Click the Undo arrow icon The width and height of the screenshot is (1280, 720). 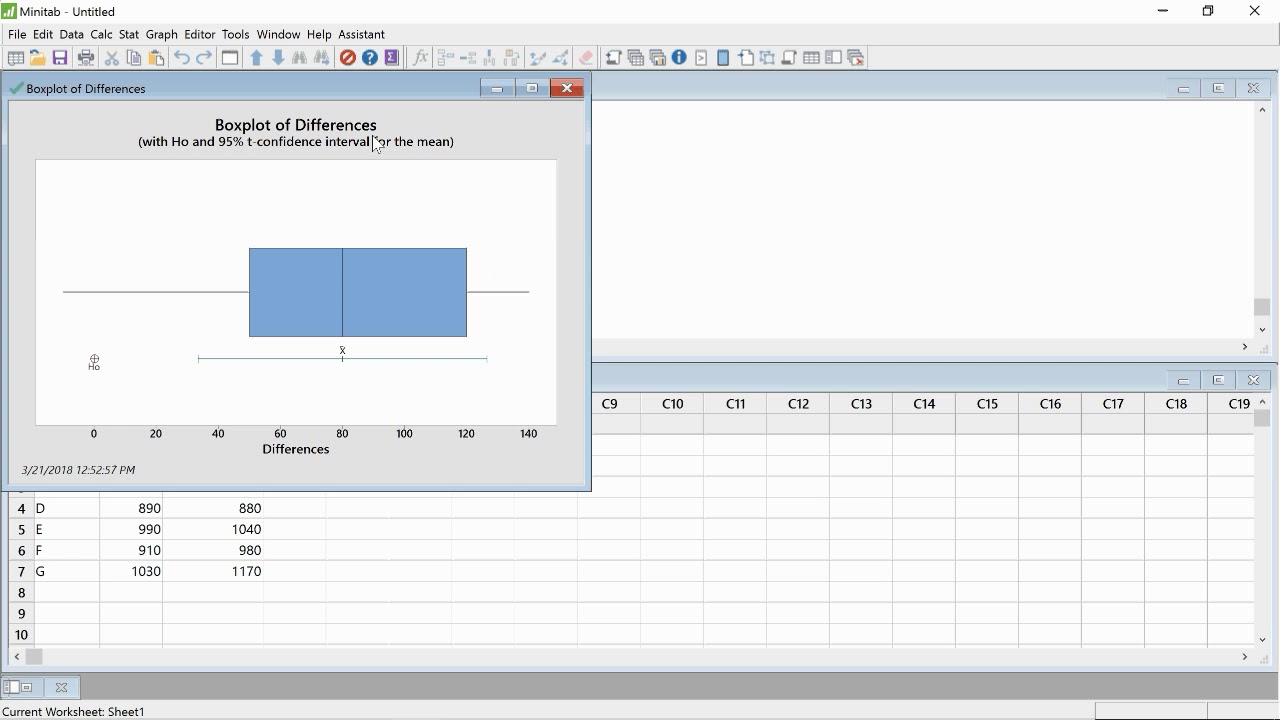pyautogui.click(x=182, y=58)
